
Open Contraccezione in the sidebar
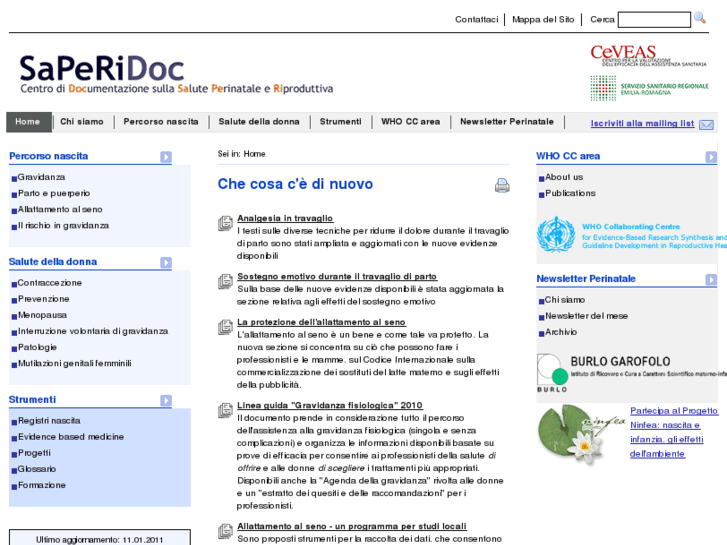(50, 283)
